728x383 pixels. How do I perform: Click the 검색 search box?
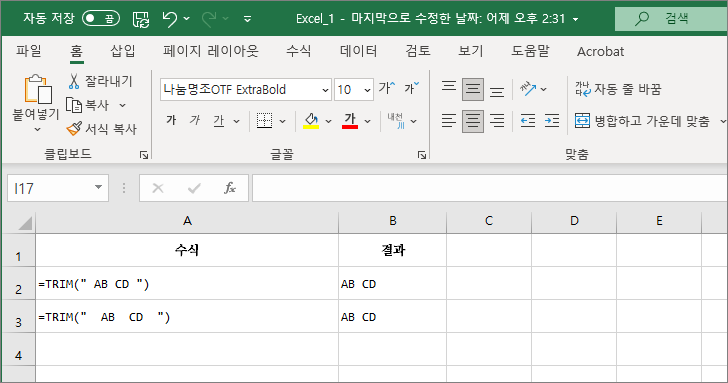coord(671,19)
